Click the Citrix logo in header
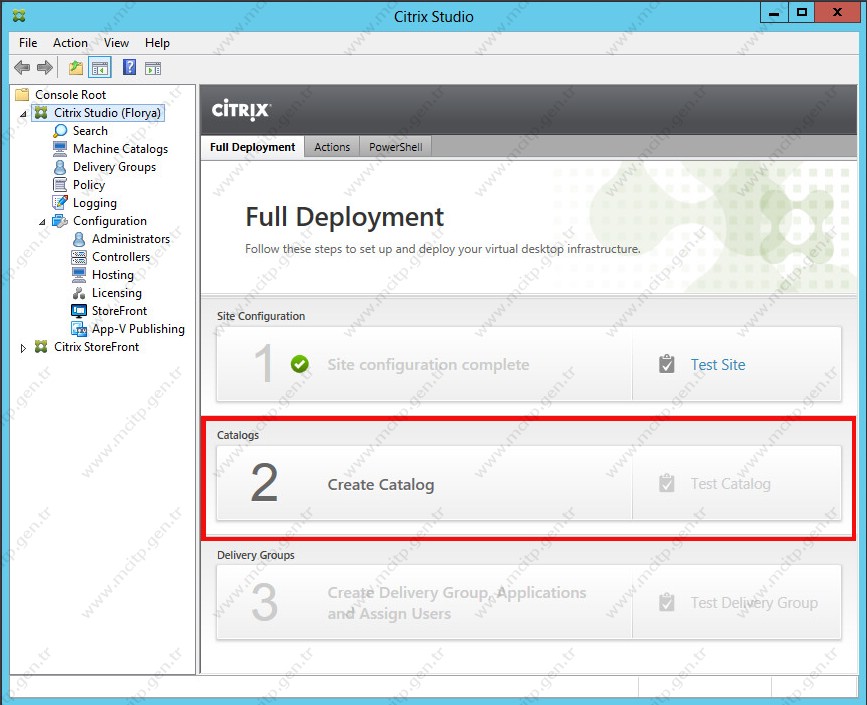Image resolution: width=867 pixels, height=705 pixels. 240,110
